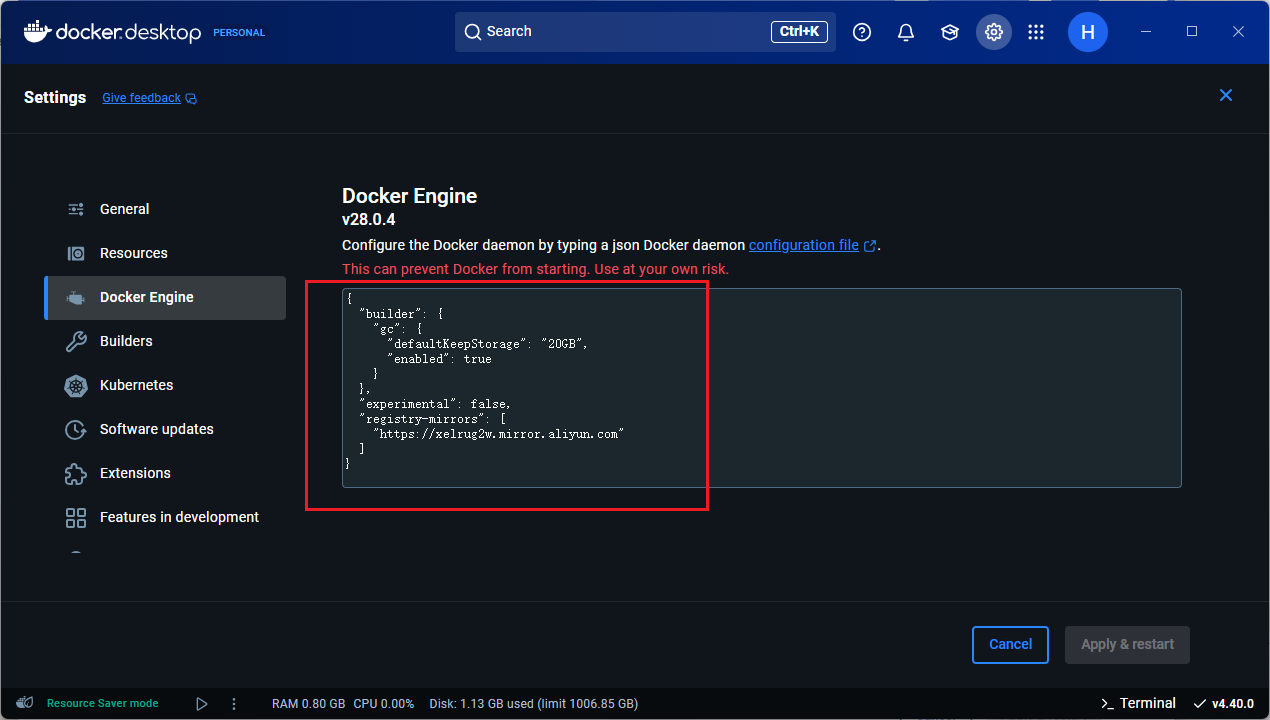Image resolution: width=1270 pixels, height=720 pixels.
Task: View notifications via the bell icon
Action: 906,31
